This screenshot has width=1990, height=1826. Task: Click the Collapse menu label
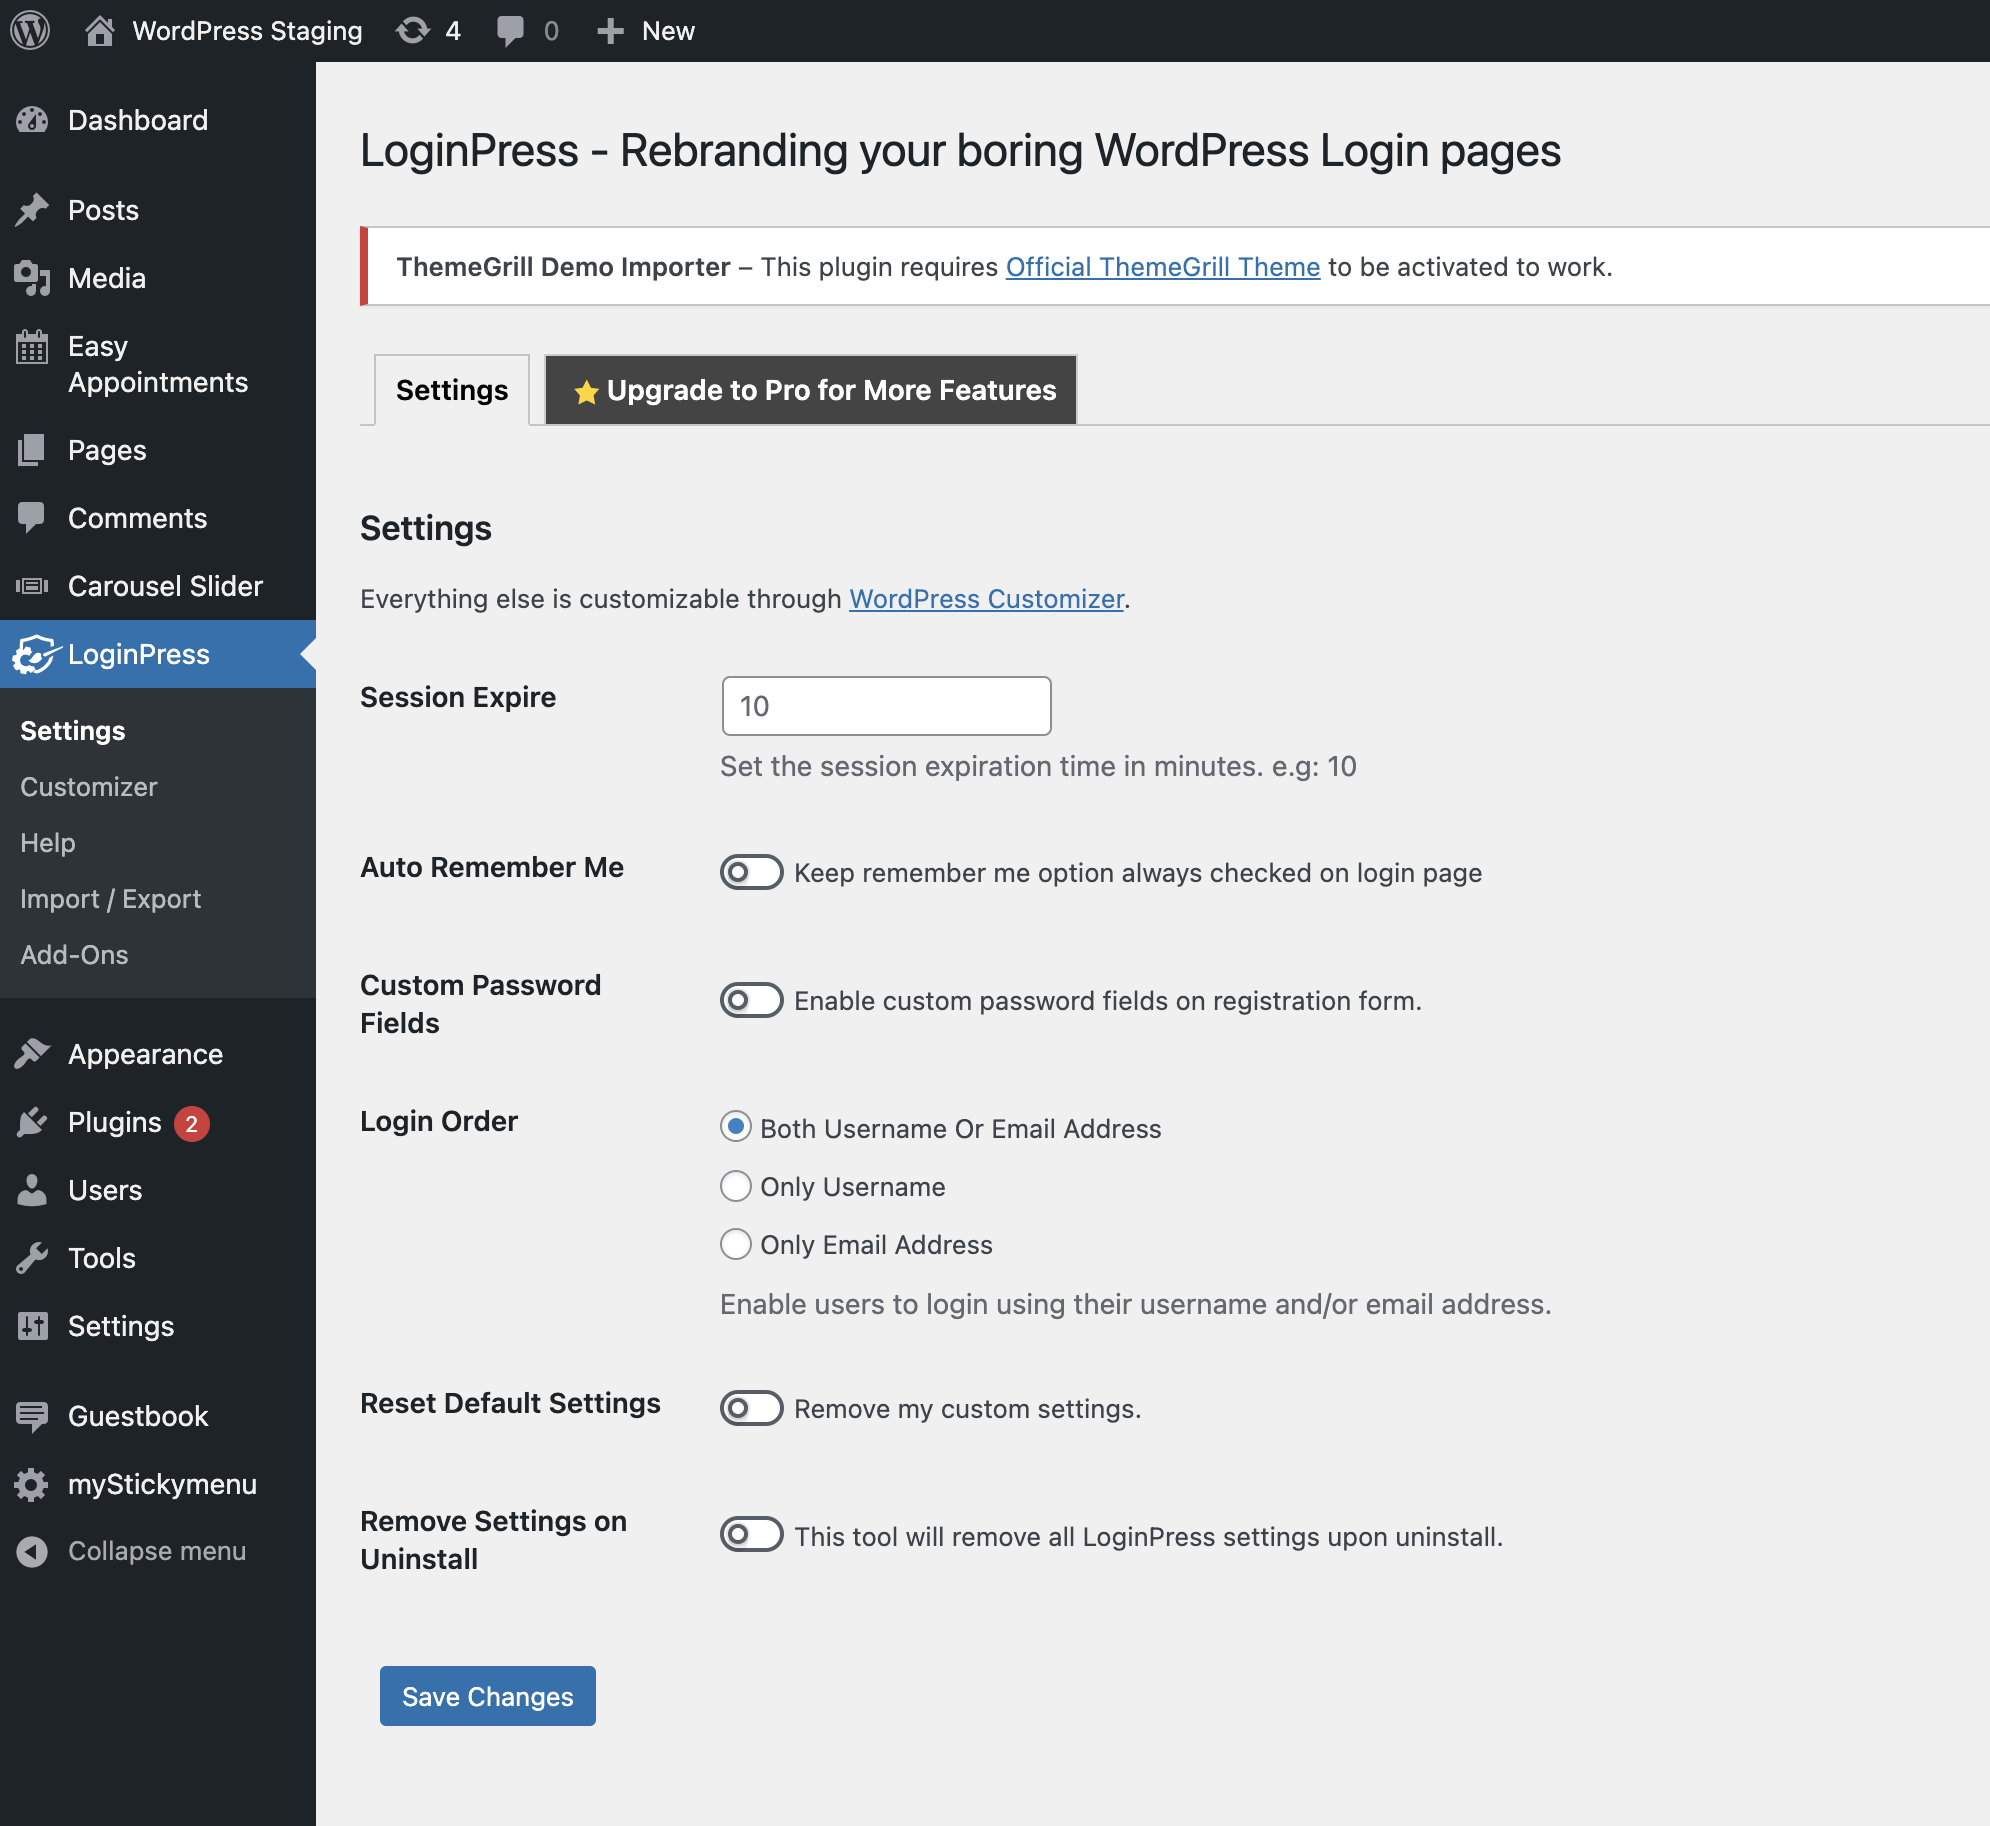[157, 1551]
